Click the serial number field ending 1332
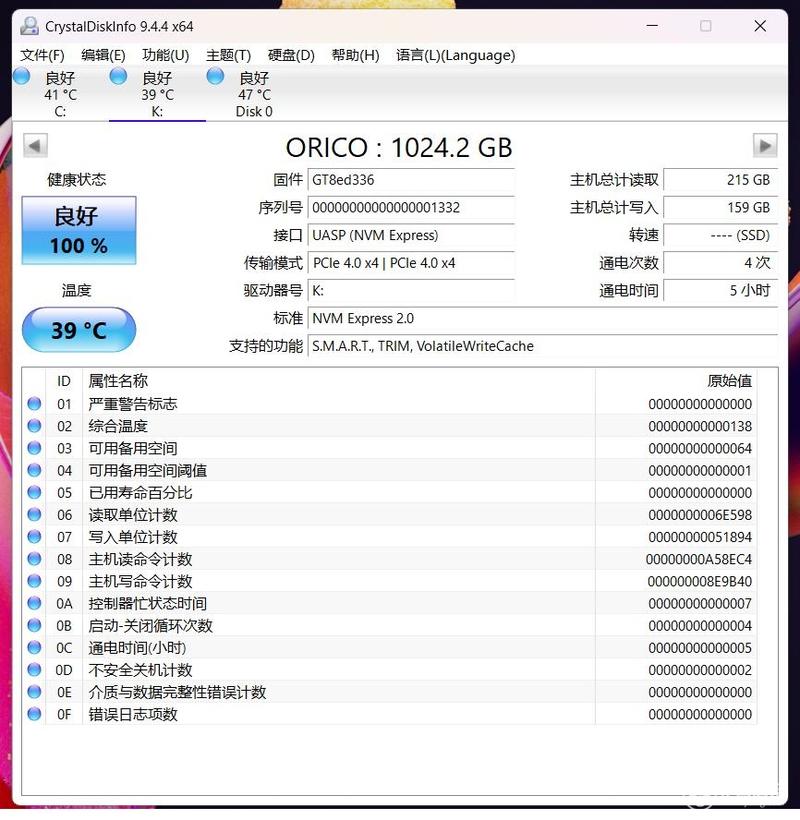Screen dimensions: 800x820 point(411,208)
